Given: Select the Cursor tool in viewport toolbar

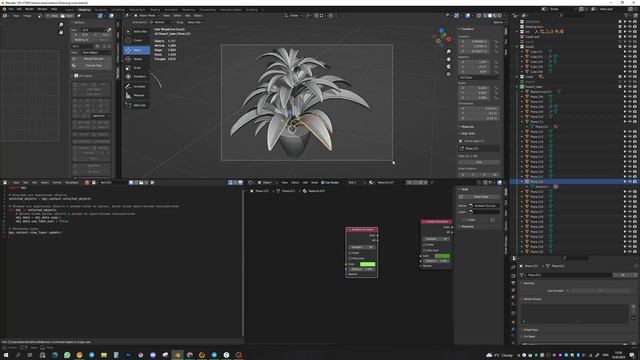Looking at the screenshot, I should (x=136, y=40).
